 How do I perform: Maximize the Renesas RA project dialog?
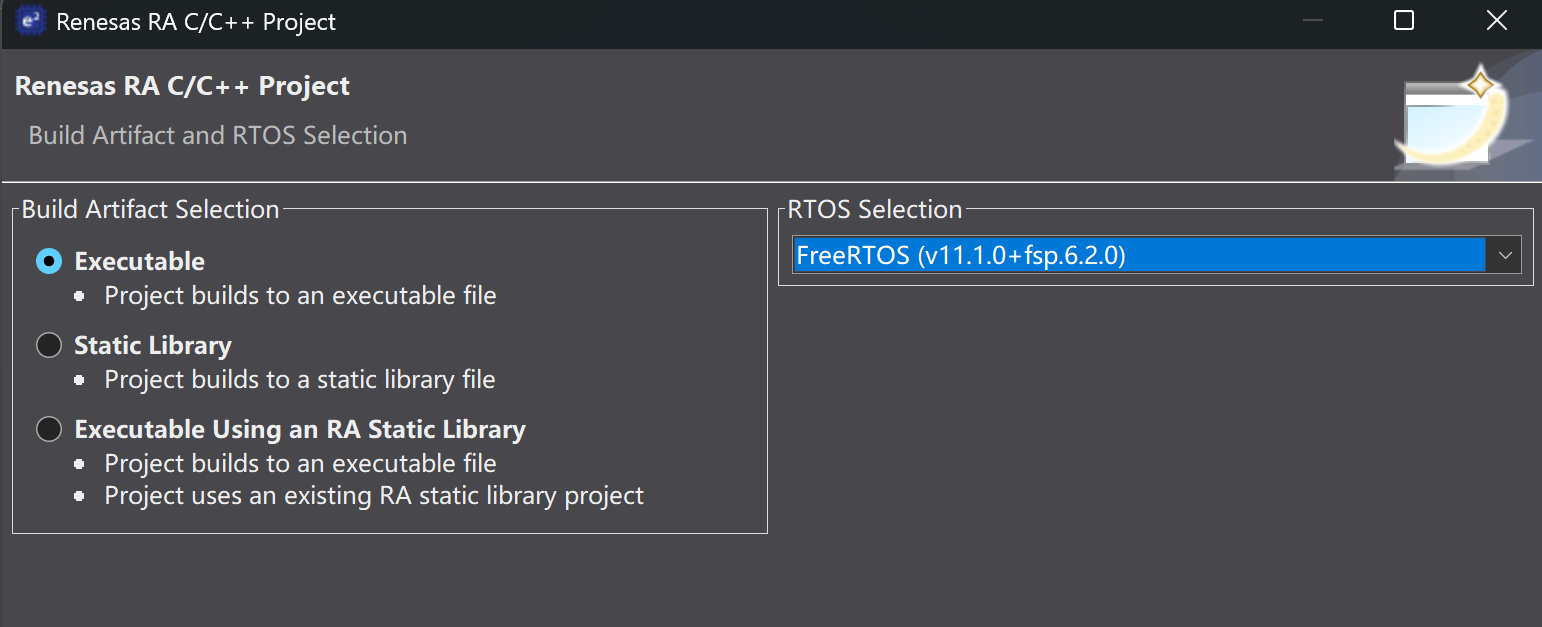[1404, 21]
